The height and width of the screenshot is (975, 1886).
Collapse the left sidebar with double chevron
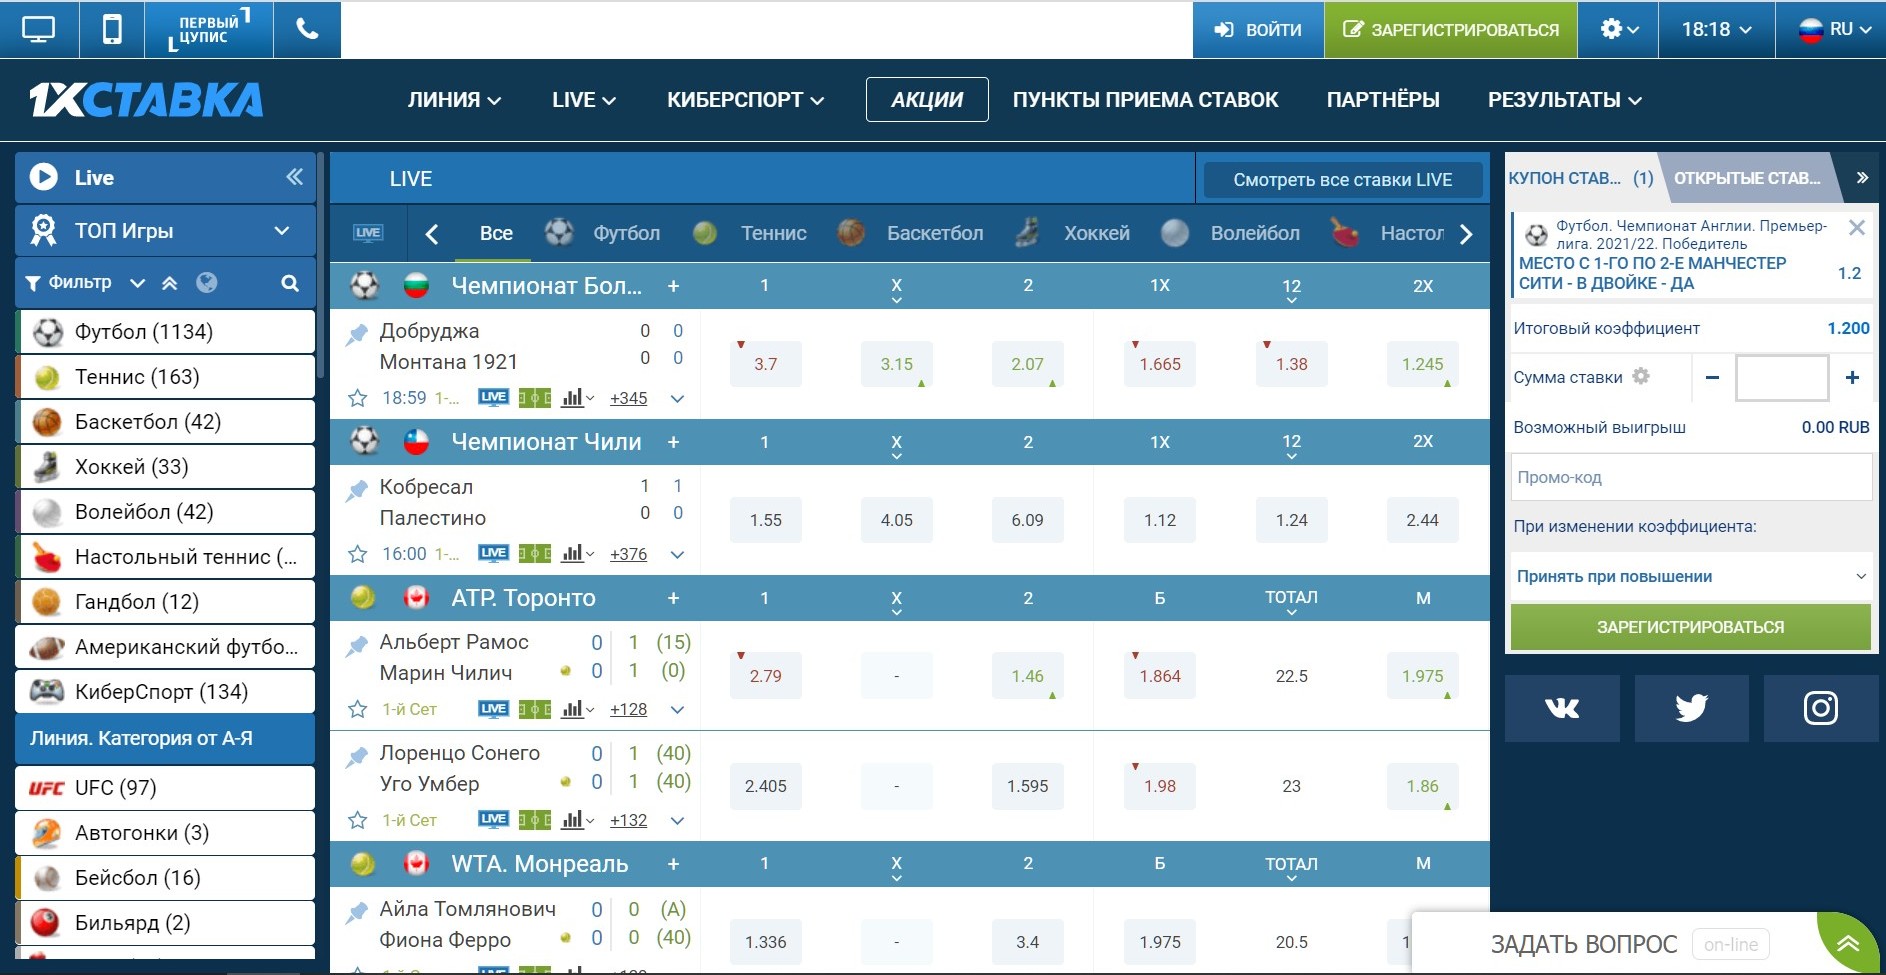tap(294, 177)
